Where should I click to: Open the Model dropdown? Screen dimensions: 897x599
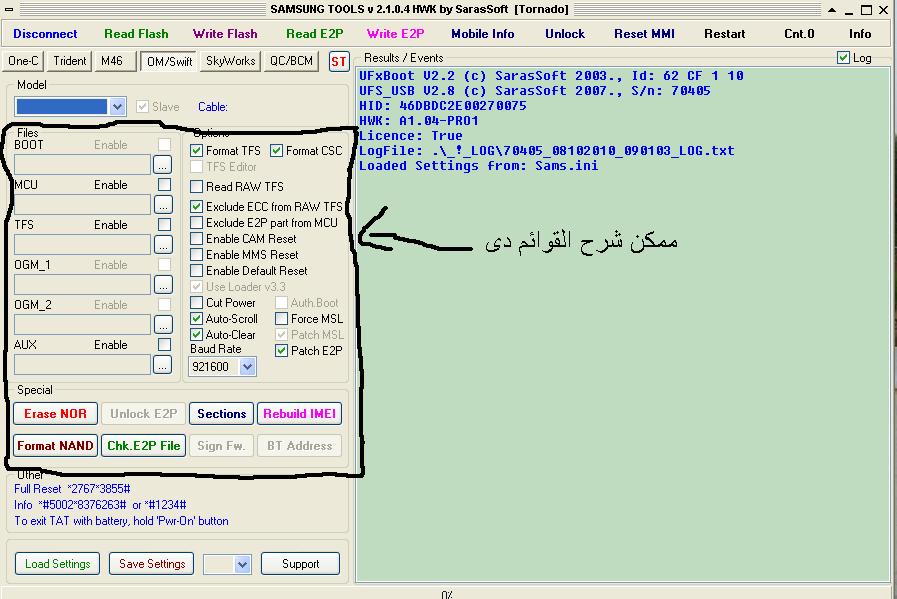coord(117,107)
